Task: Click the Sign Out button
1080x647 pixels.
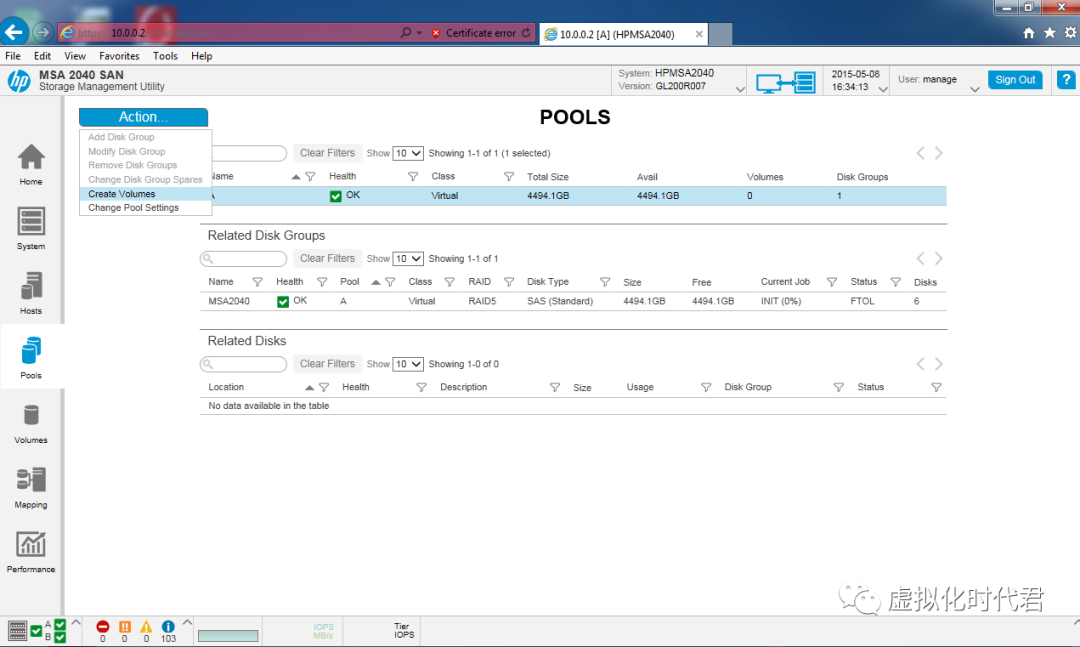Action: point(1015,80)
